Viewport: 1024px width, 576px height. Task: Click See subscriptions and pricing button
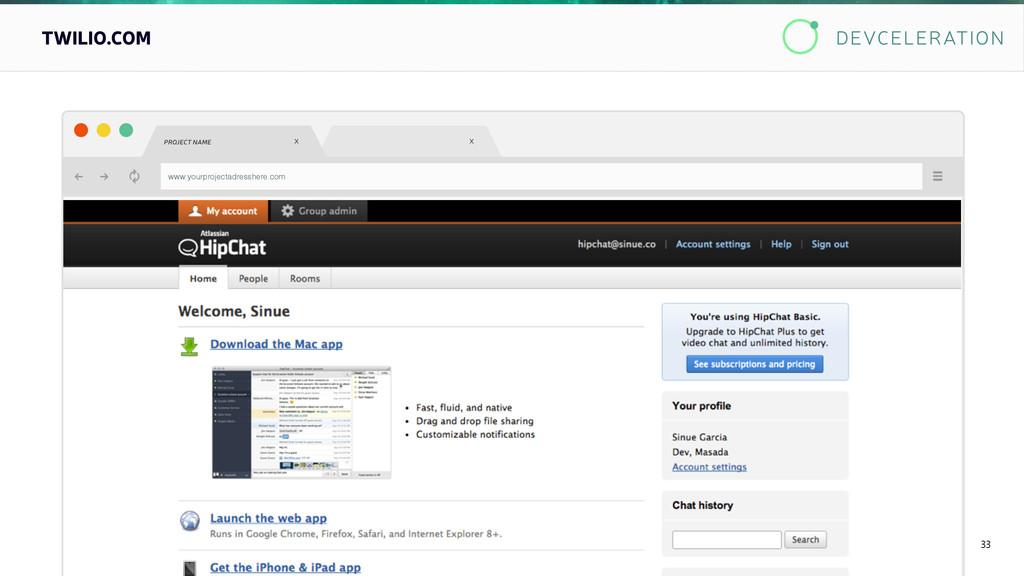(754, 364)
